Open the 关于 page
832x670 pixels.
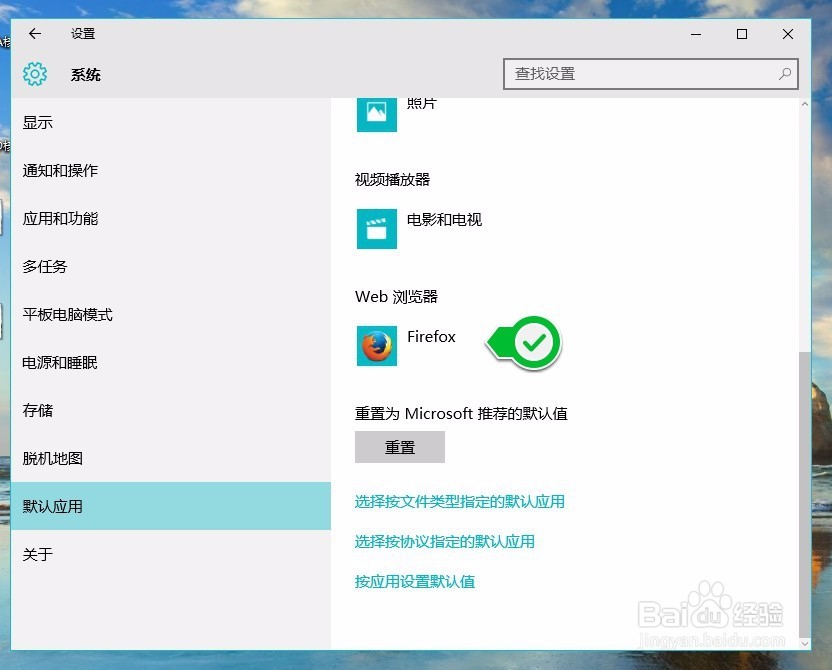pos(171,554)
